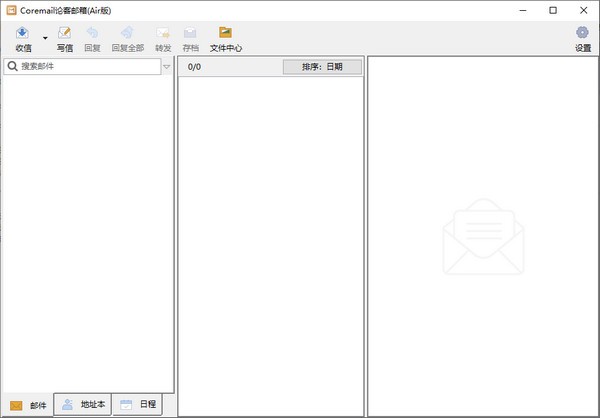
Task: Switch to the 邮件 tab
Action: [28, 405]
